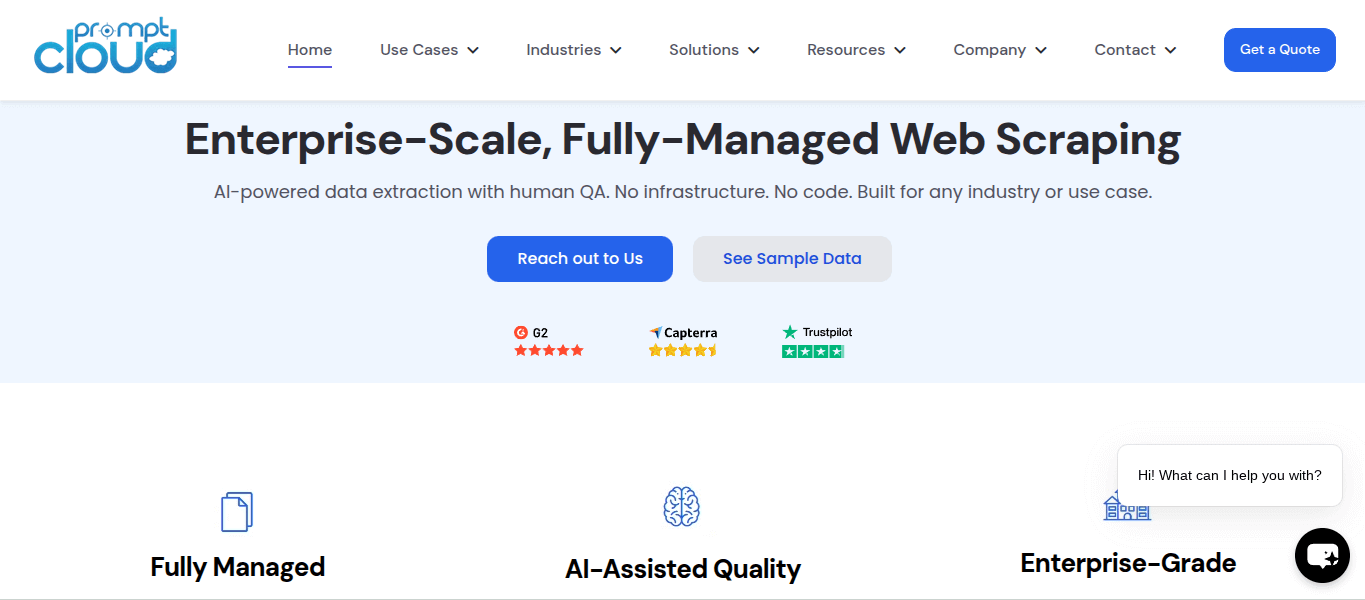Expand the Resources menu chevron

pyautogui.click(x=900, y=50)
